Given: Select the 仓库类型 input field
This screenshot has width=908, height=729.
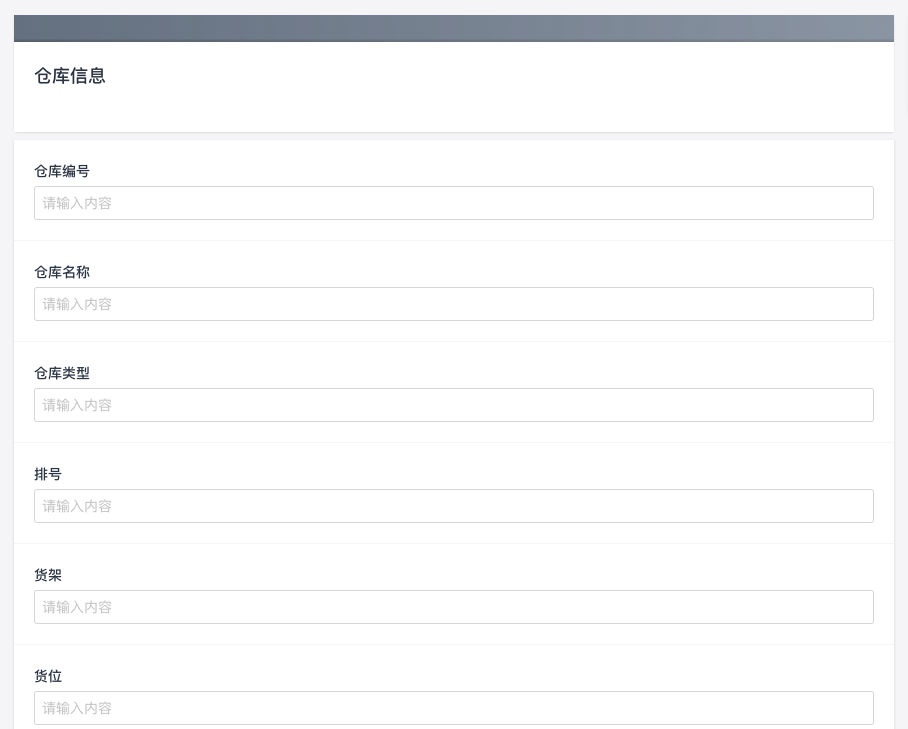Looking at the screenshot, I should tap(453, 405).
